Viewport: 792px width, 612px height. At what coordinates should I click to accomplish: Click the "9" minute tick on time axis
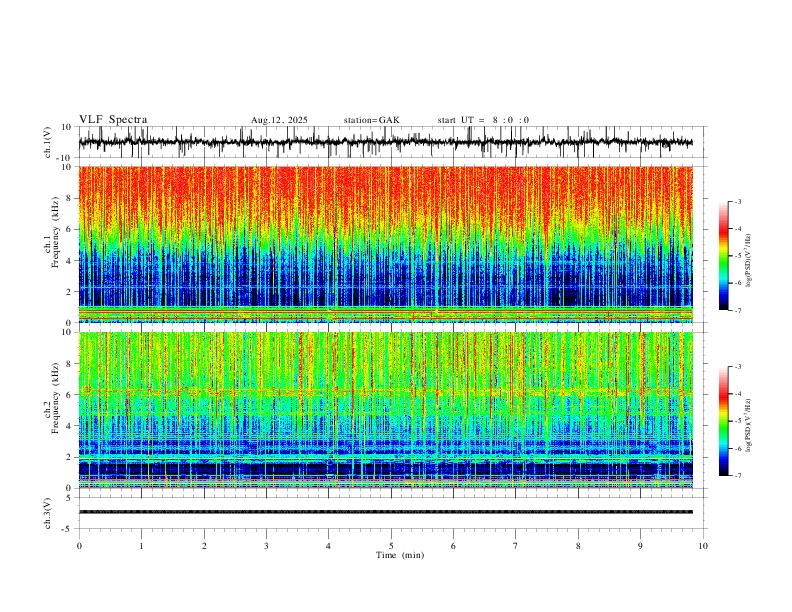pos(640,546)
